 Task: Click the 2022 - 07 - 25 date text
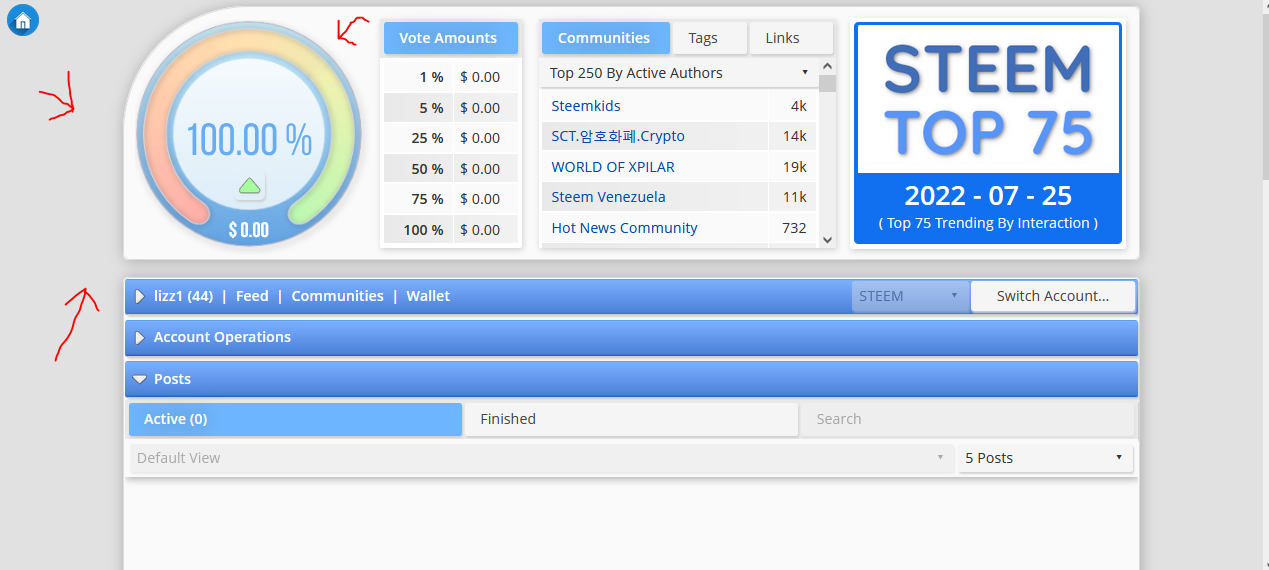tap(988, 195)
